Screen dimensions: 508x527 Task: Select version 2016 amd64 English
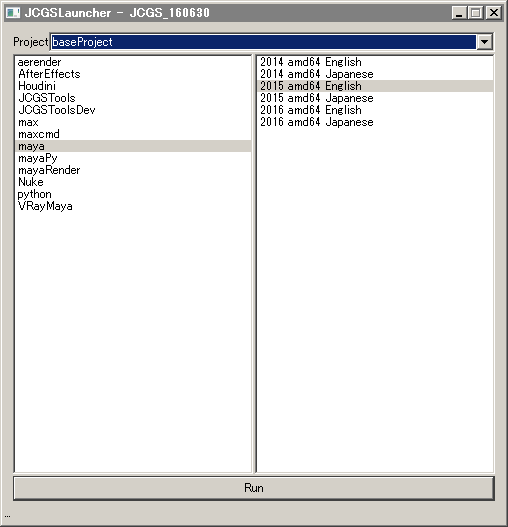[x=375, y=110]
